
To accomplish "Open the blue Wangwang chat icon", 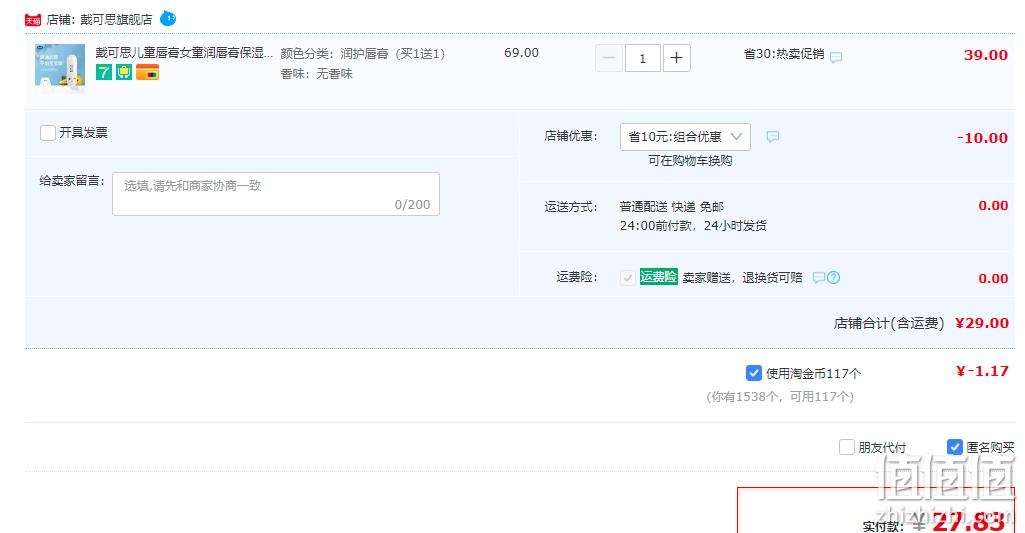I will point(168,18).
